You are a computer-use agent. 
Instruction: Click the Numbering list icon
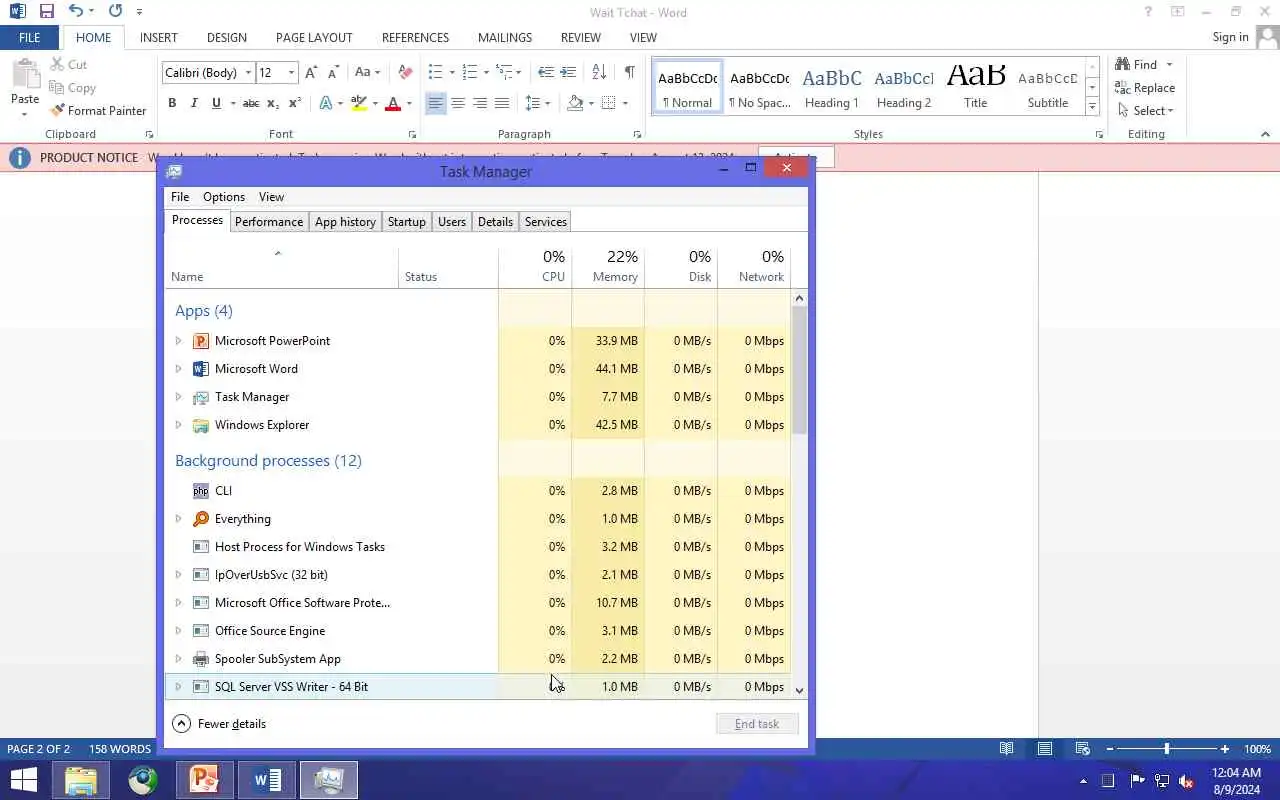tap(469, 72)
